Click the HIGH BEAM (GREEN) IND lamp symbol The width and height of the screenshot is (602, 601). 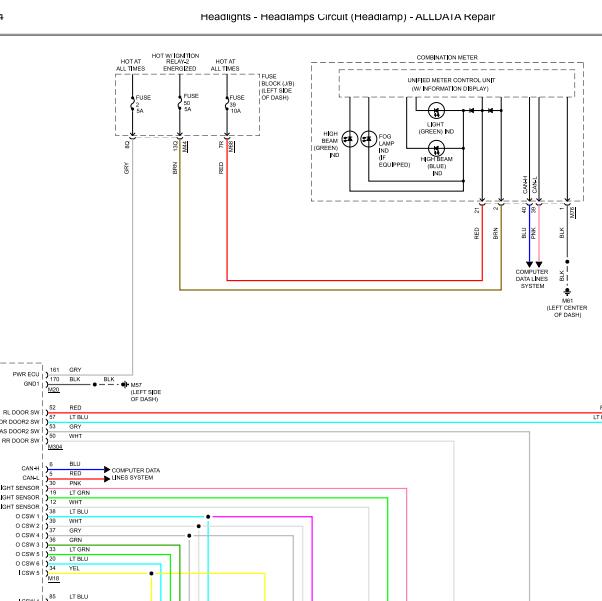point(349,139)
